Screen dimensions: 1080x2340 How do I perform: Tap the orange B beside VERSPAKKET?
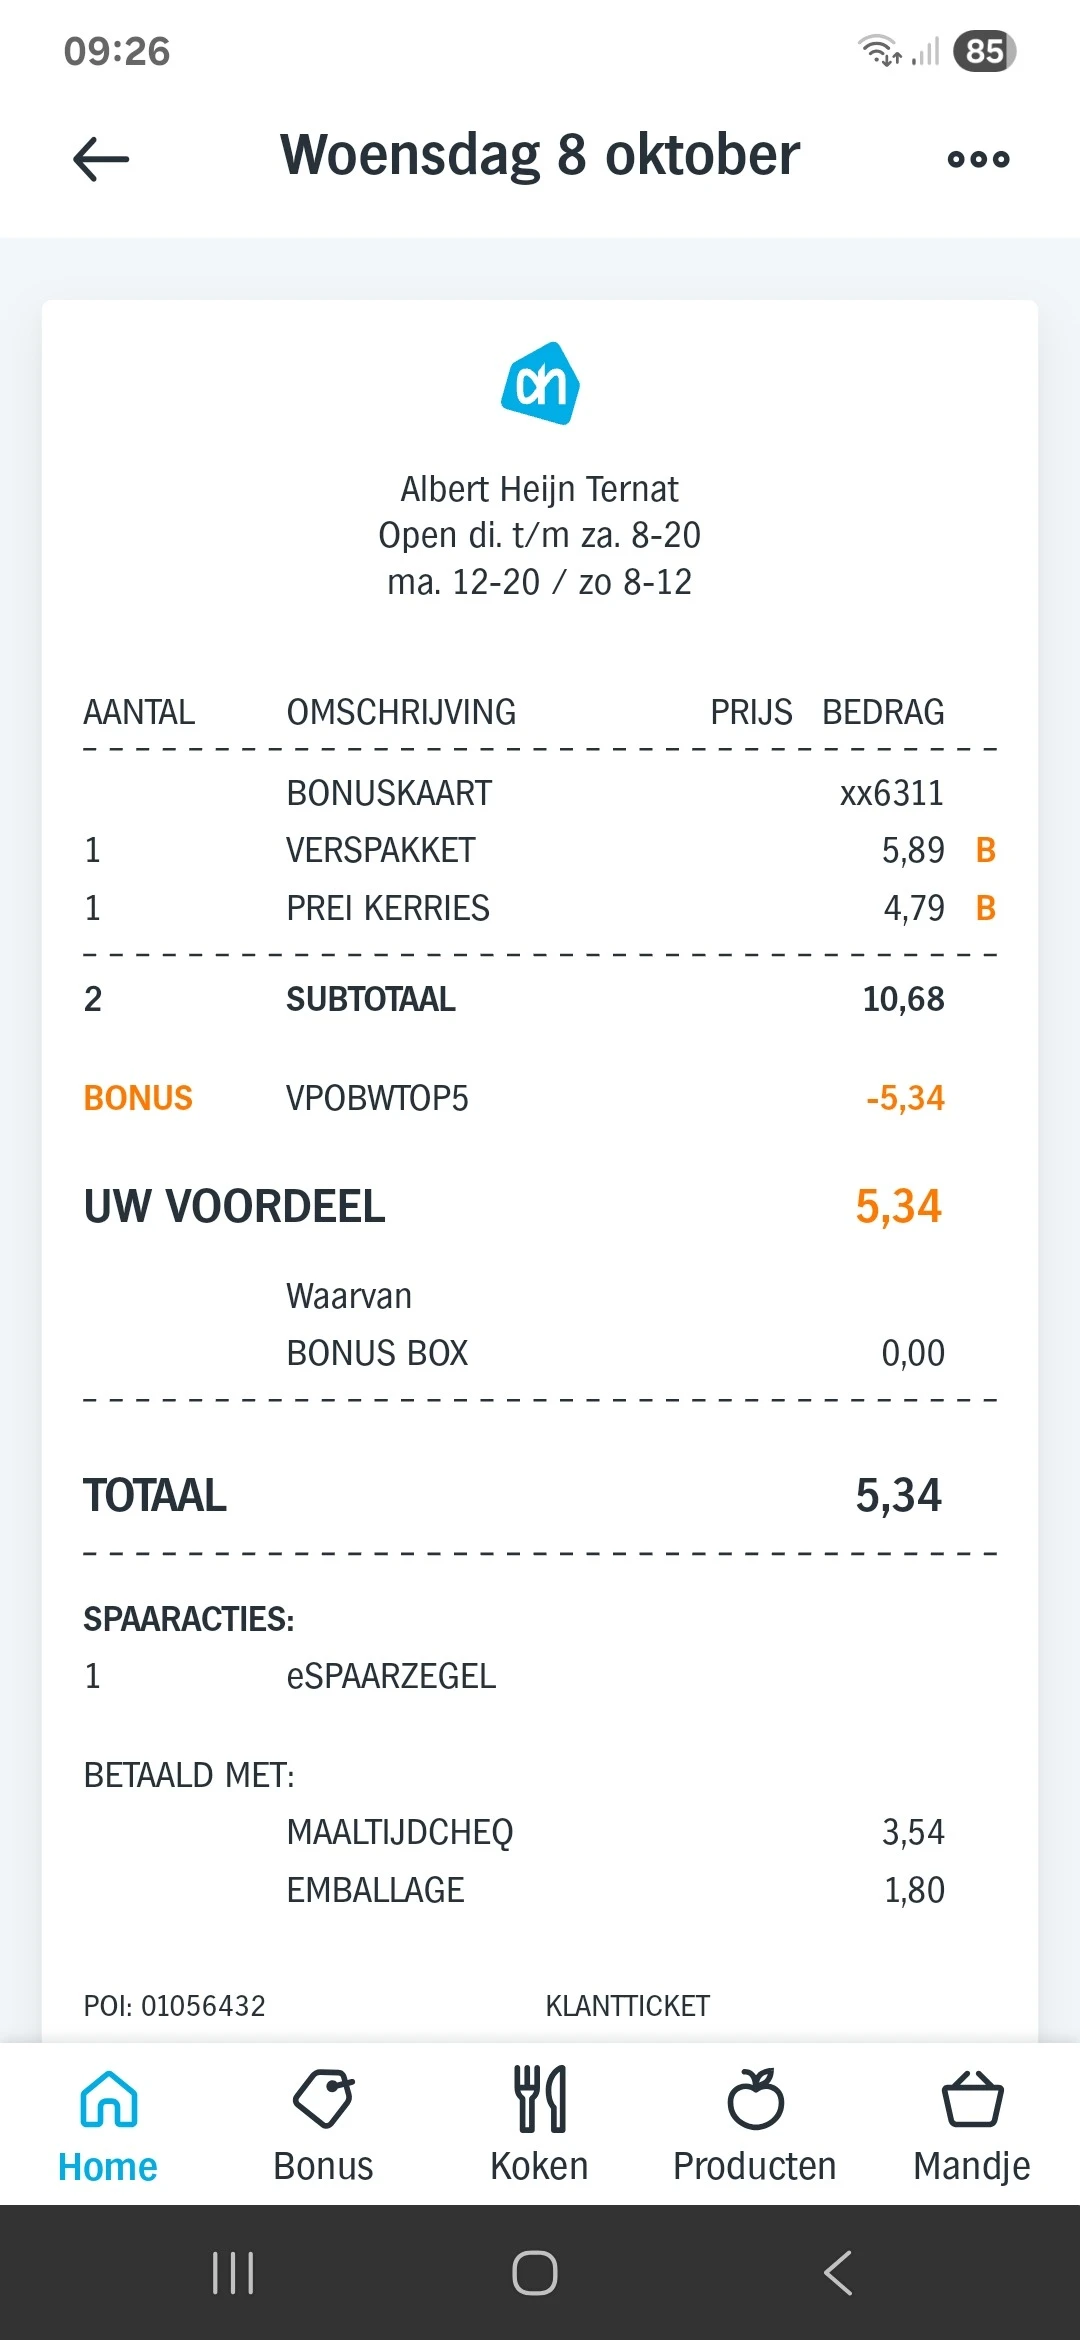pos(986,851)
